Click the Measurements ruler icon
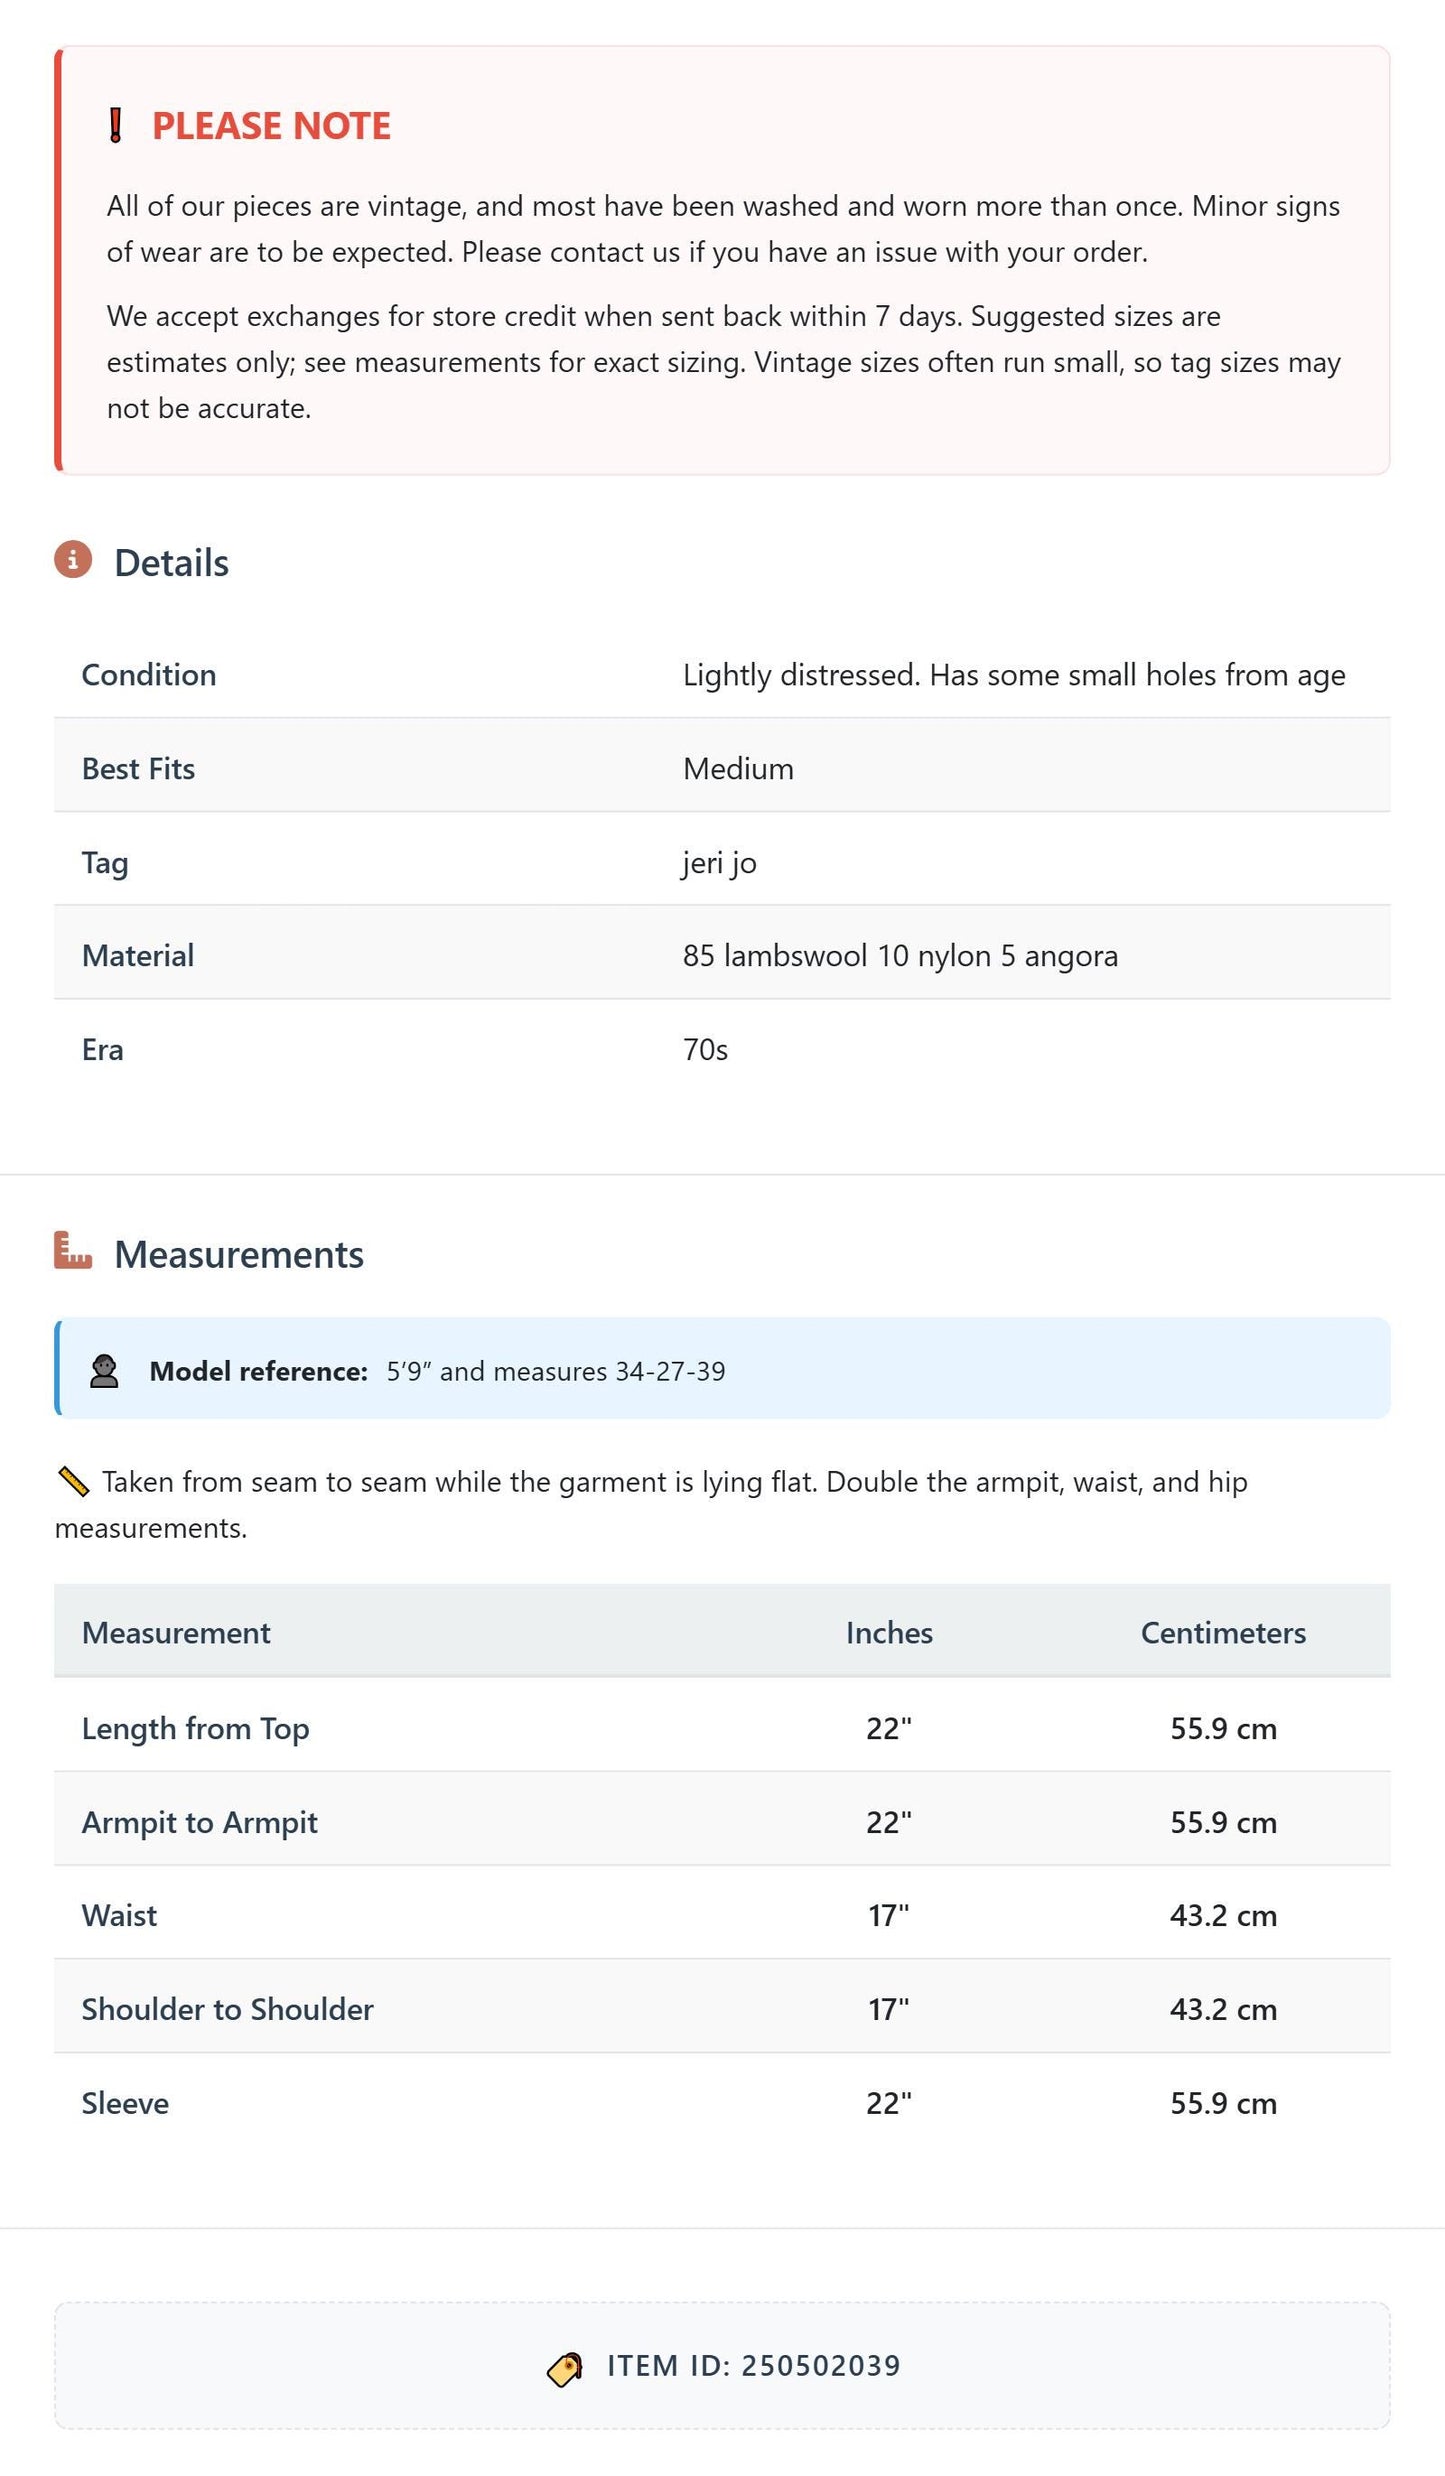1445x2476 pixels. [73, 1251]
